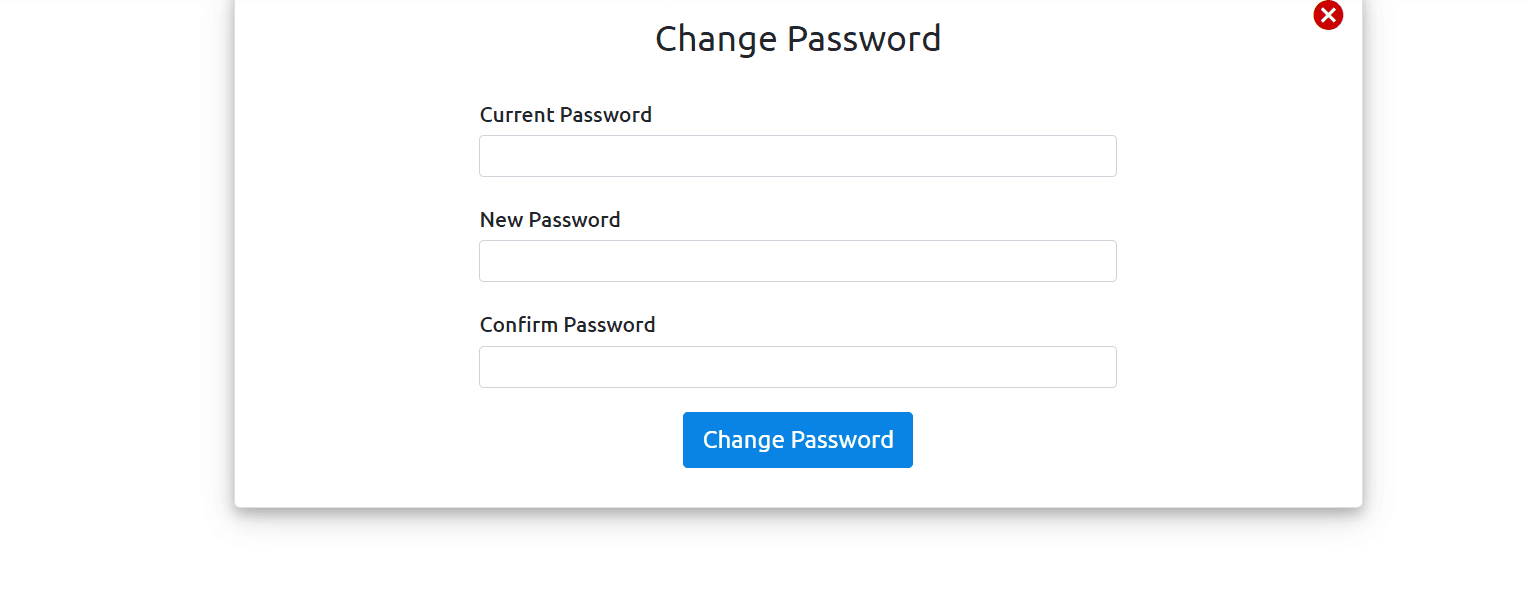Dismiss the dialog via the circular X icon
Viewport: 1528px width, 604px height.
1327,15
